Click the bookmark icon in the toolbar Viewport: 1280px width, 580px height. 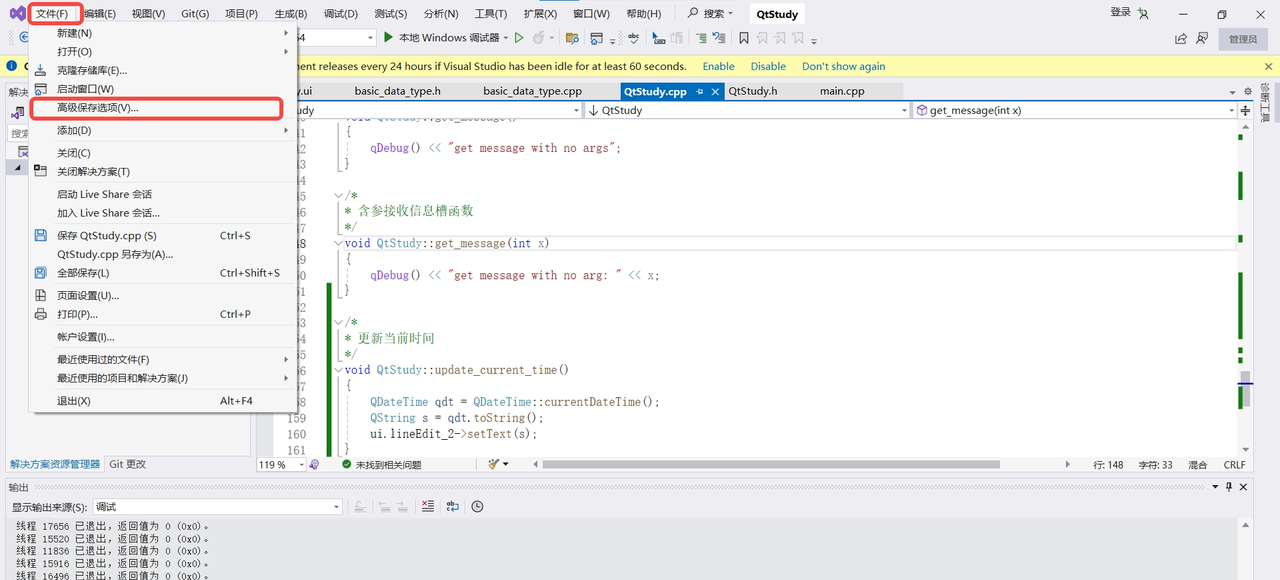tap(743, 38)
